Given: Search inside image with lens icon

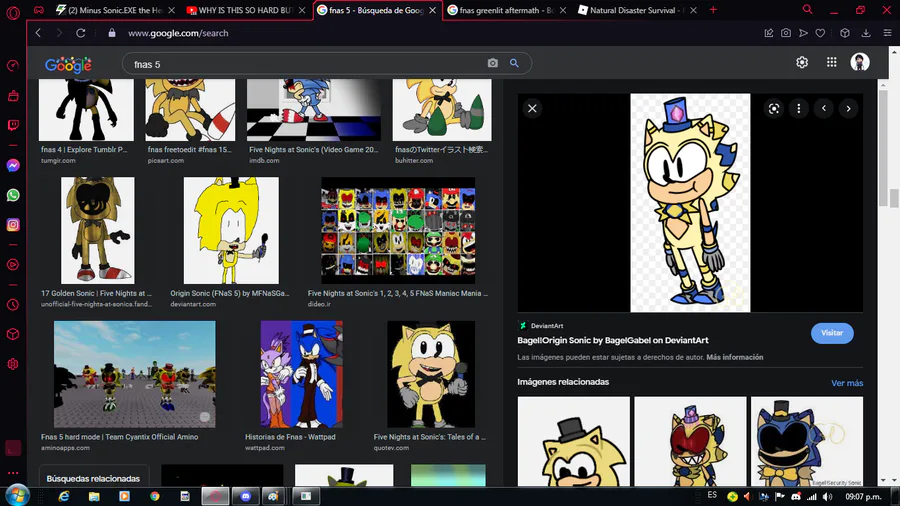Looking at the screenshot, I should click(x=774, y=108).
